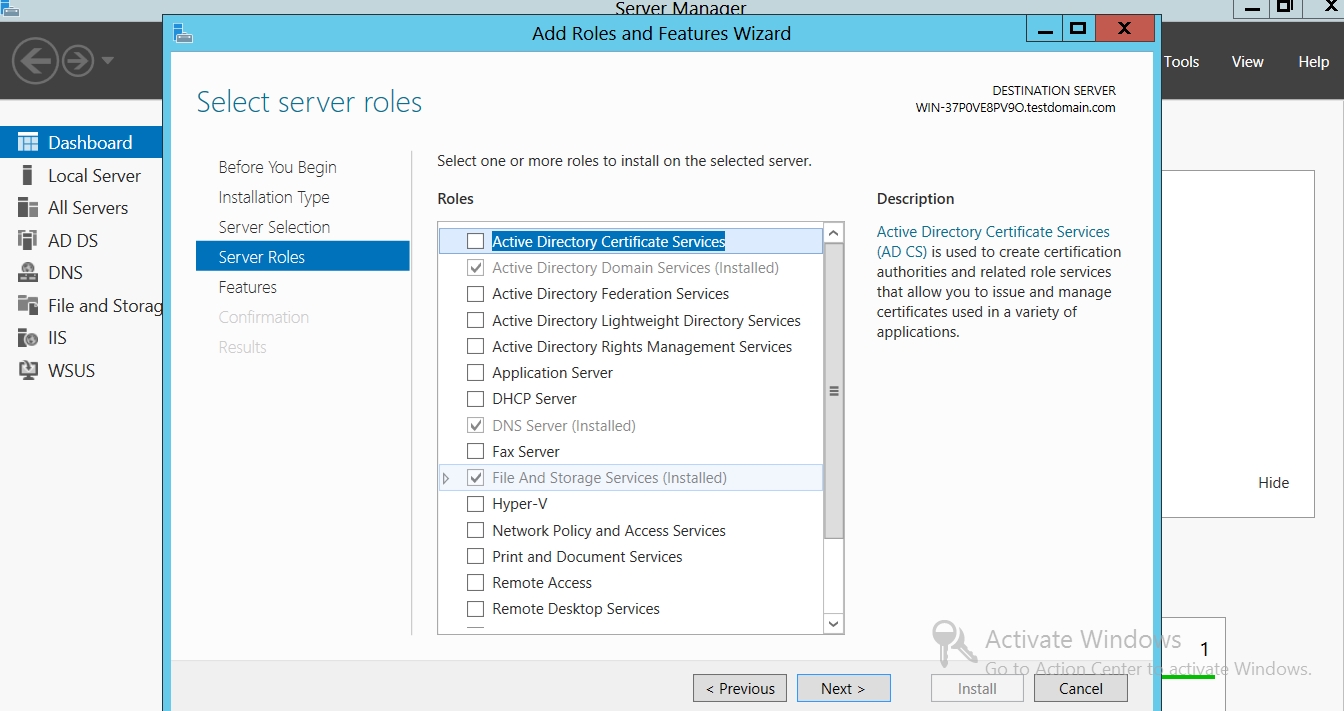The height and width of the screenshot is (711, 1344).
Task: Click the Local Server icon in sidebar
Action: (x=28, y=175)
